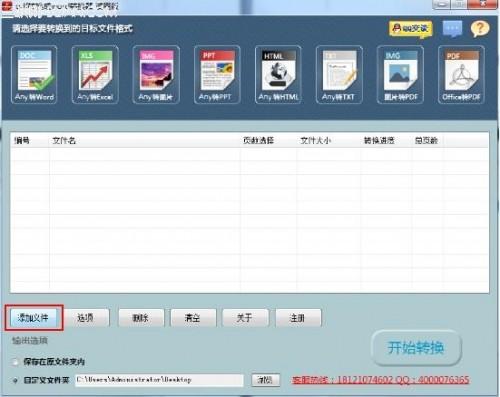Screen dimensions: 500x397
Task: Click the 注册 register button
Action: tap(298, 318)
